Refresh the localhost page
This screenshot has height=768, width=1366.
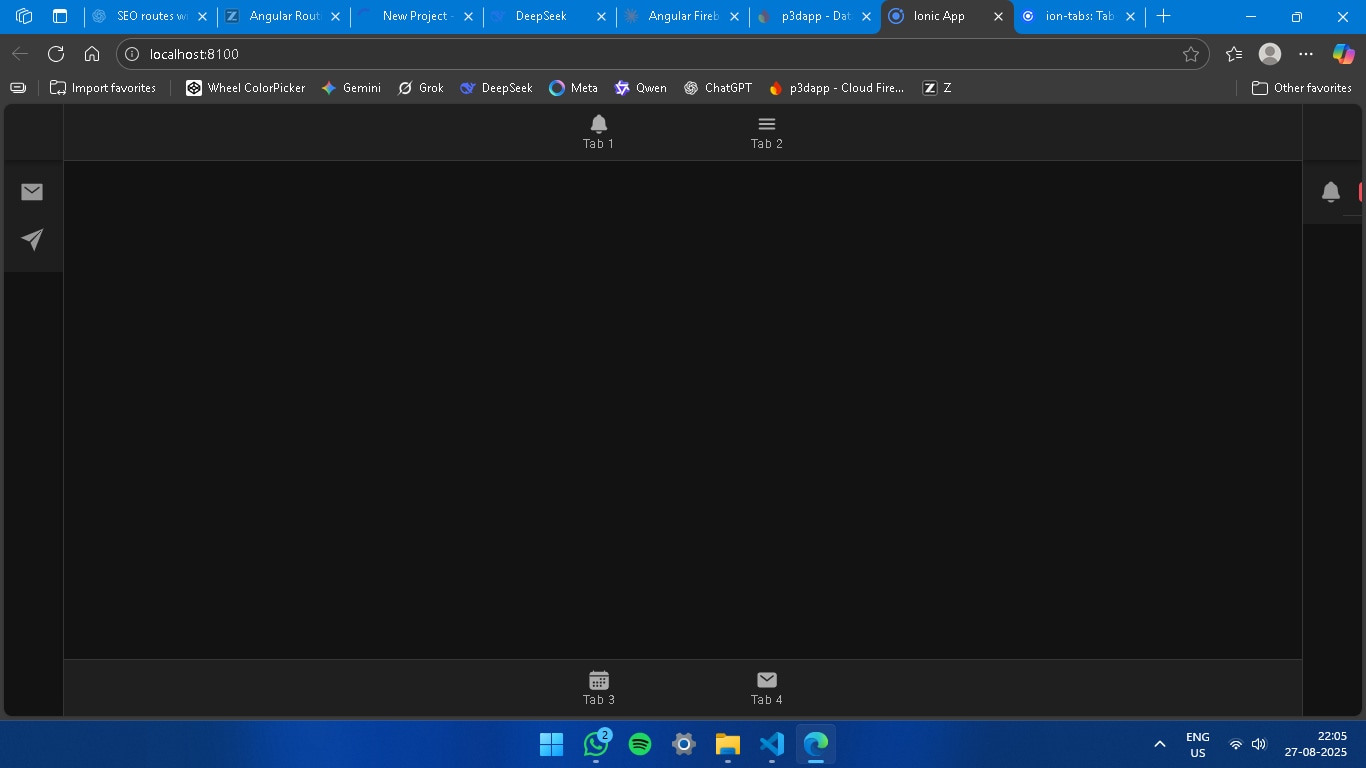click(x=56, y=54)
